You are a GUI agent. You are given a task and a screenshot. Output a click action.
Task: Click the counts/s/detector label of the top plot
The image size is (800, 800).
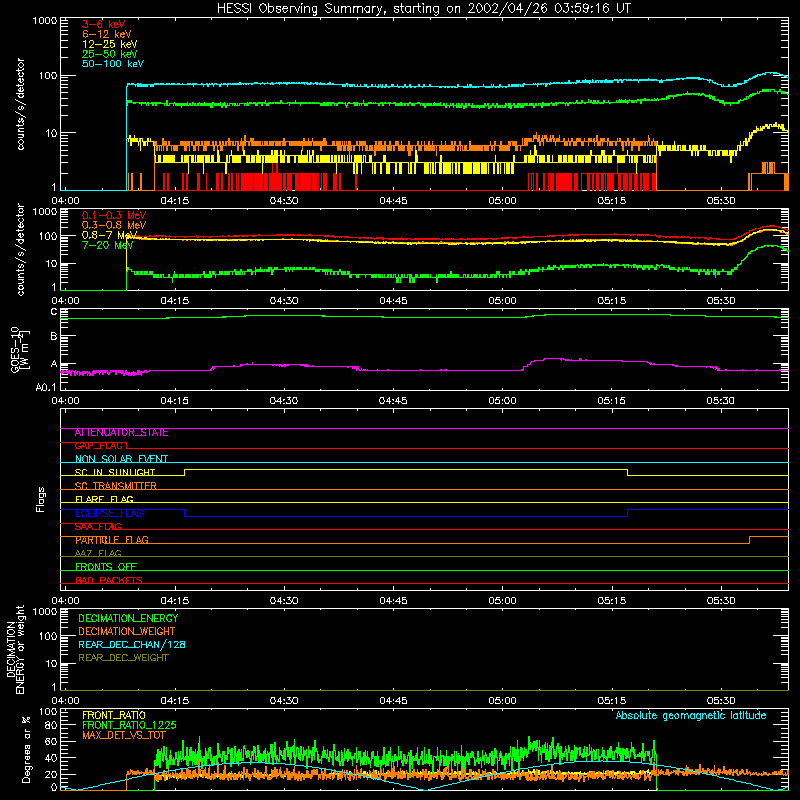21,104
